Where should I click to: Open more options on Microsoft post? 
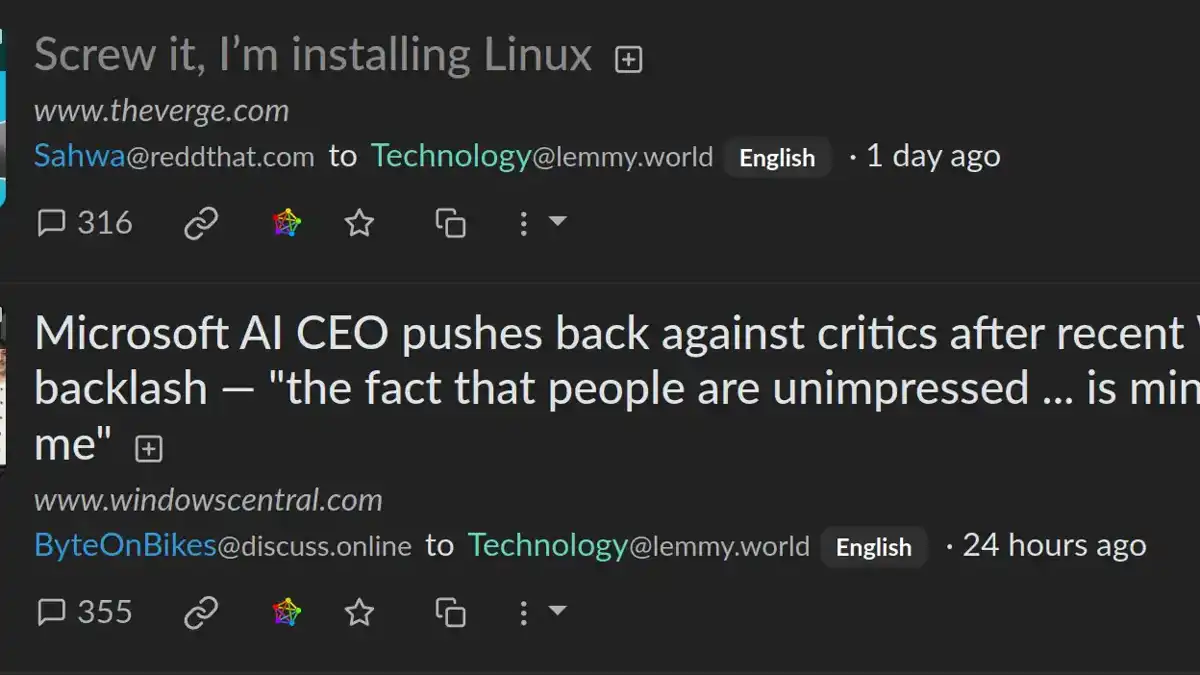(x=540, y=611)
